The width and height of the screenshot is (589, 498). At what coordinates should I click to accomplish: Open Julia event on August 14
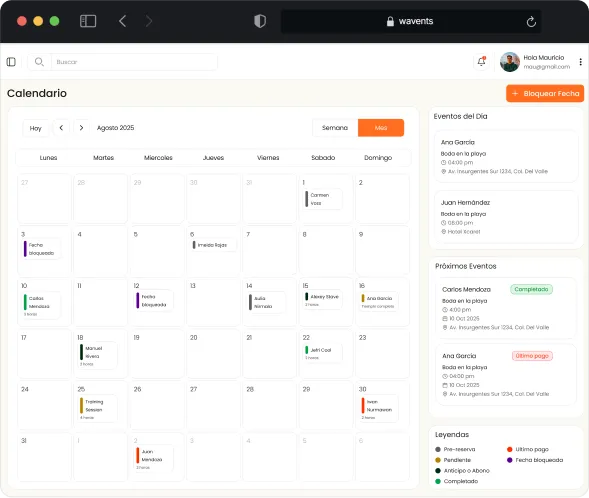click(x=267, y=302)
